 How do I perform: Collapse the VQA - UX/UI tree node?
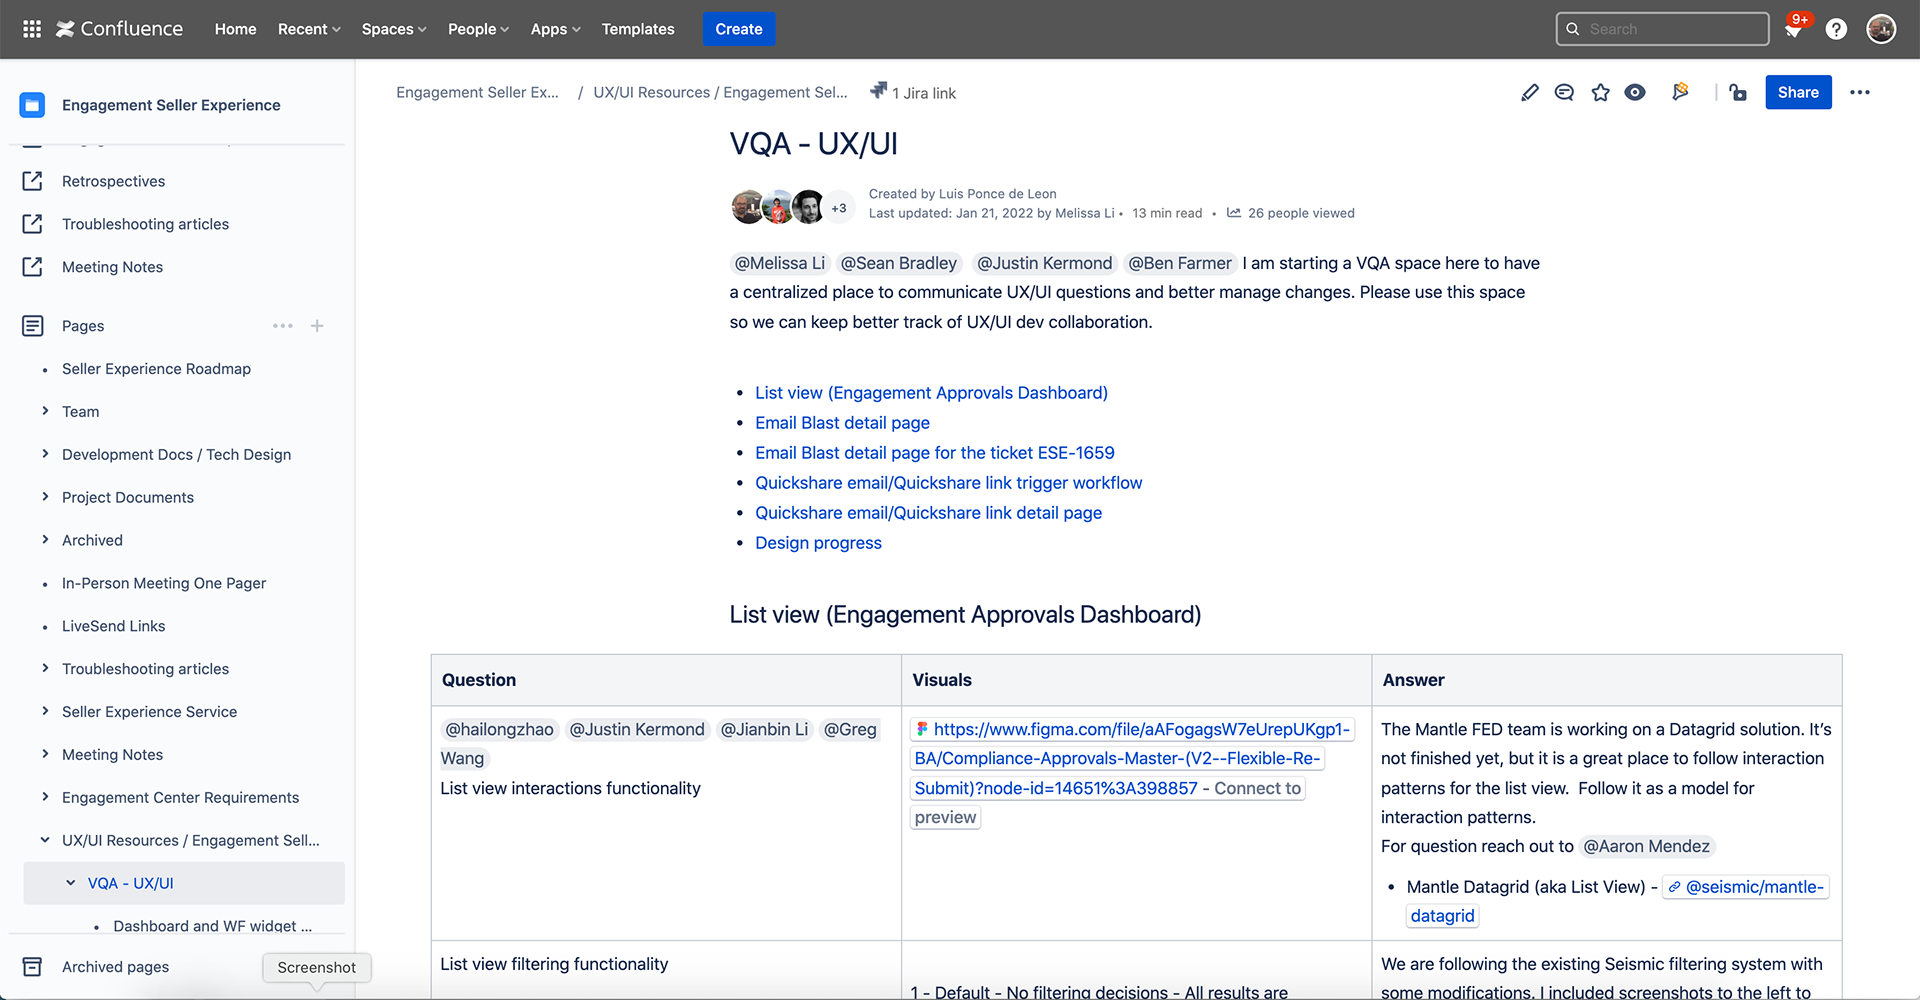[x=70, y=883]
